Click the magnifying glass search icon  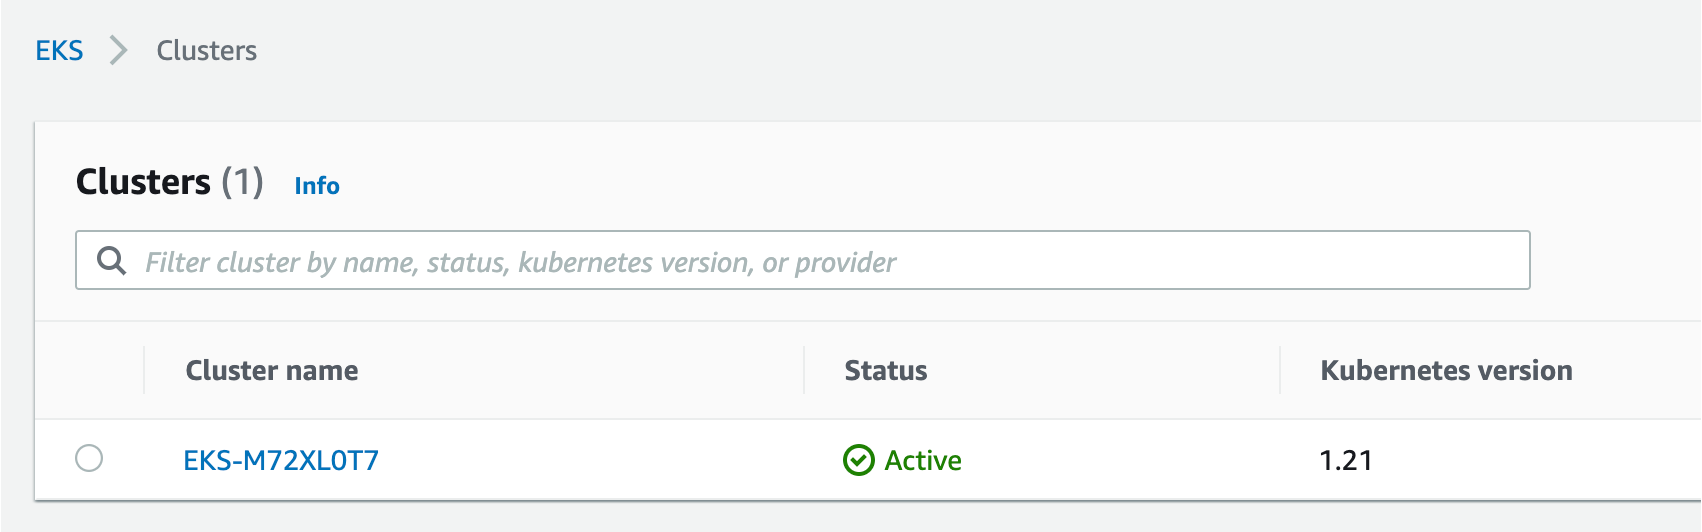click(111, 261)
